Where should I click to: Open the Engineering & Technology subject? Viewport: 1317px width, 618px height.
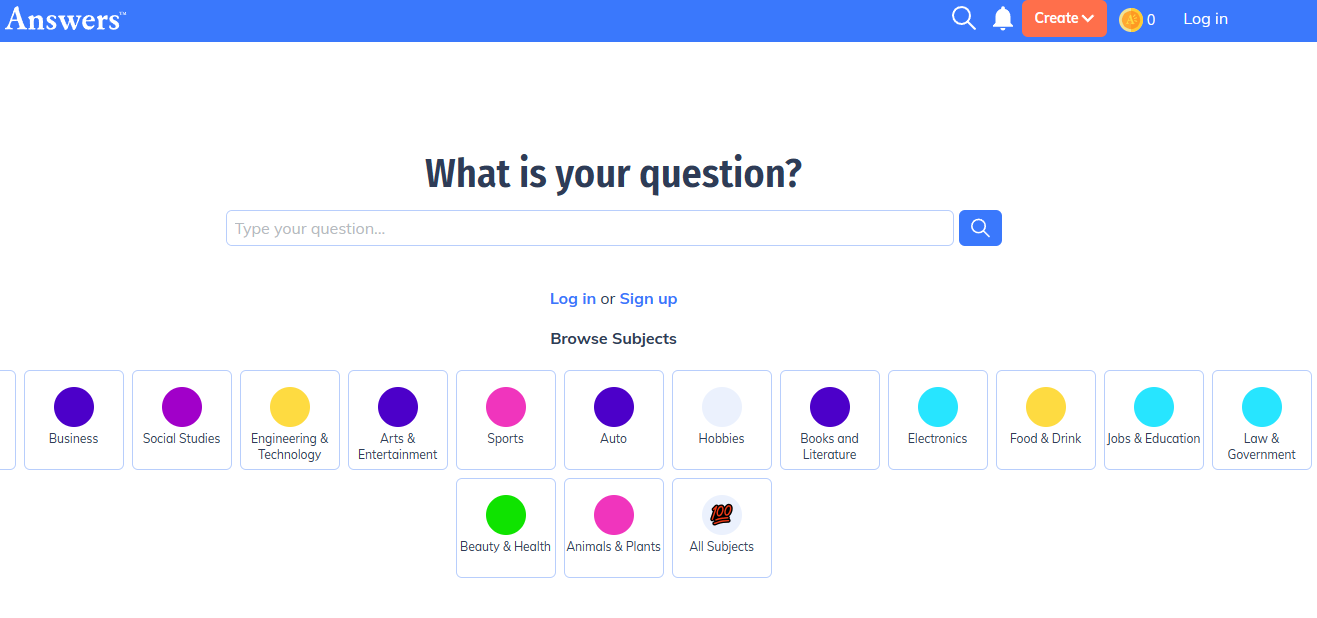pyautogui.click(x=290, y=419)
